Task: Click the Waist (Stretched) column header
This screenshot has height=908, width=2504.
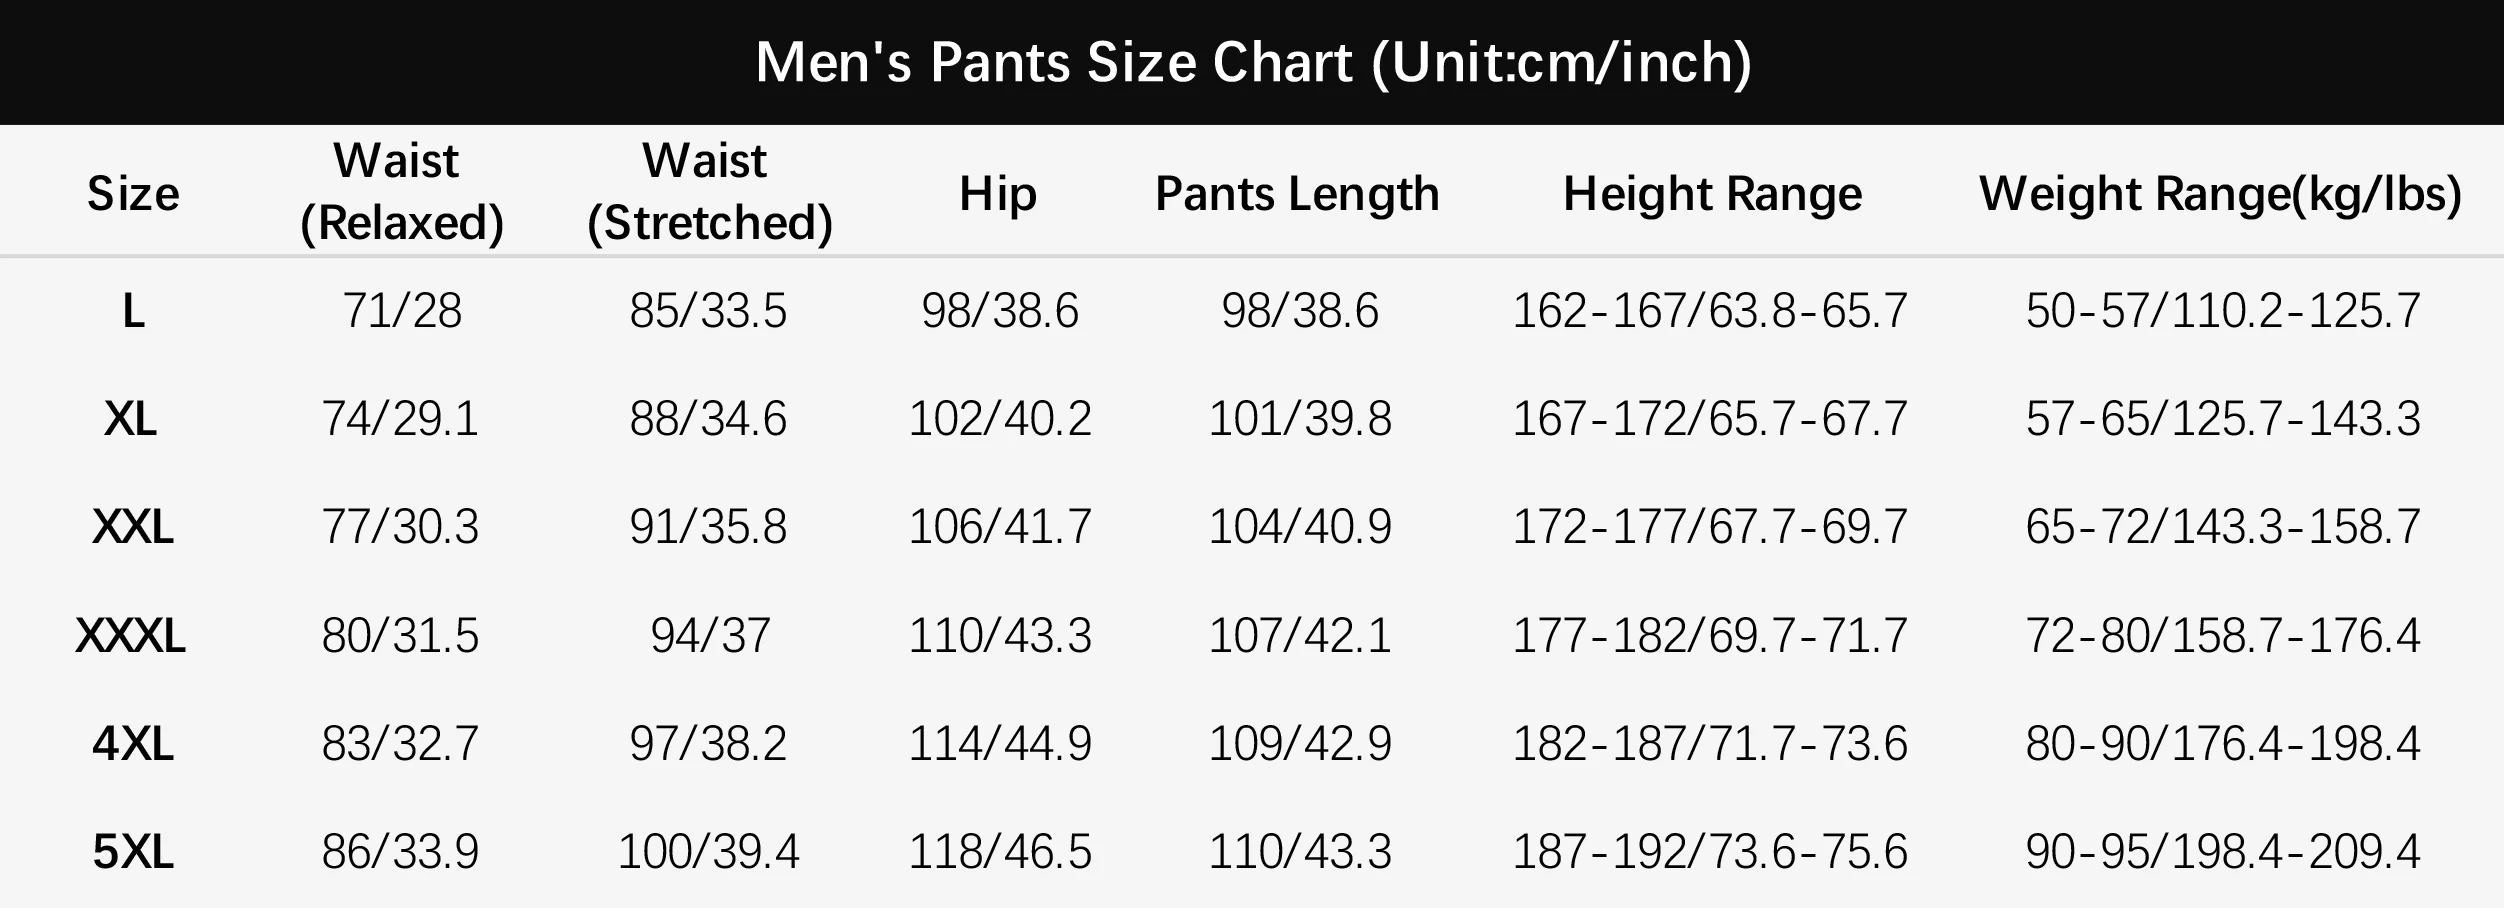Action: click(x=709, y=191)
